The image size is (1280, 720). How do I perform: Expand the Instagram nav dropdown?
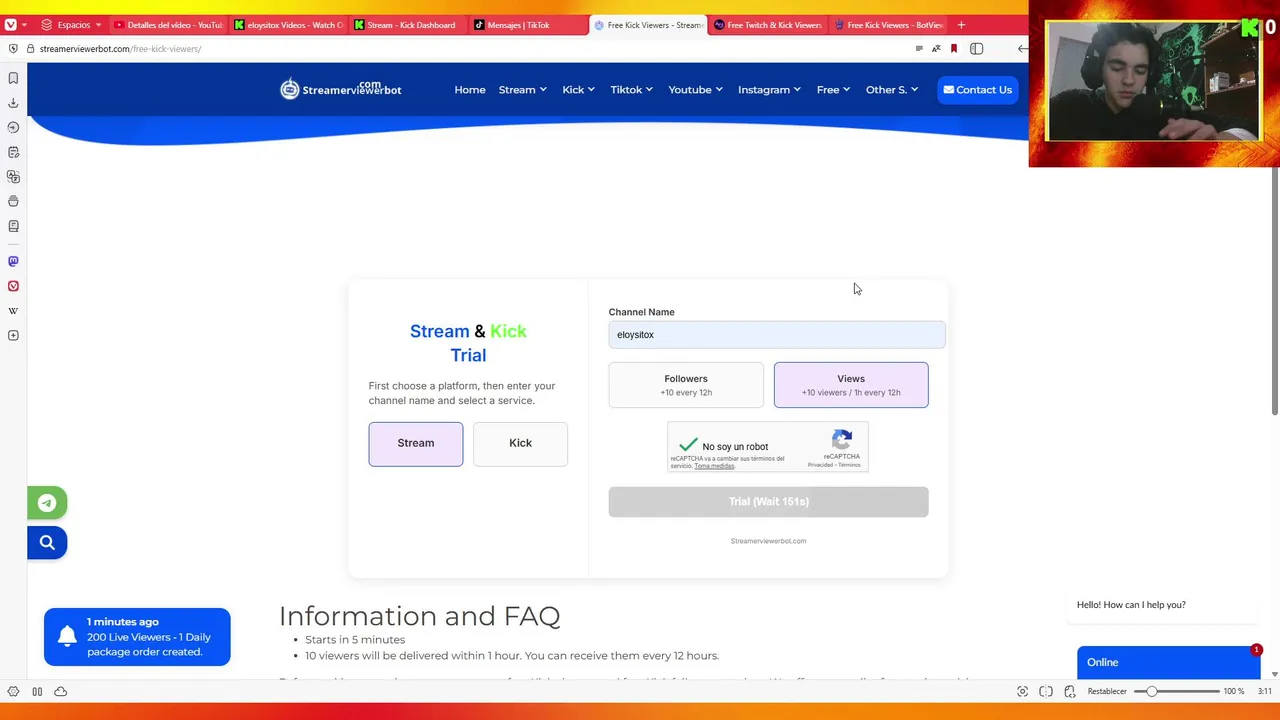pyautogui.click(x=769, y=90)
